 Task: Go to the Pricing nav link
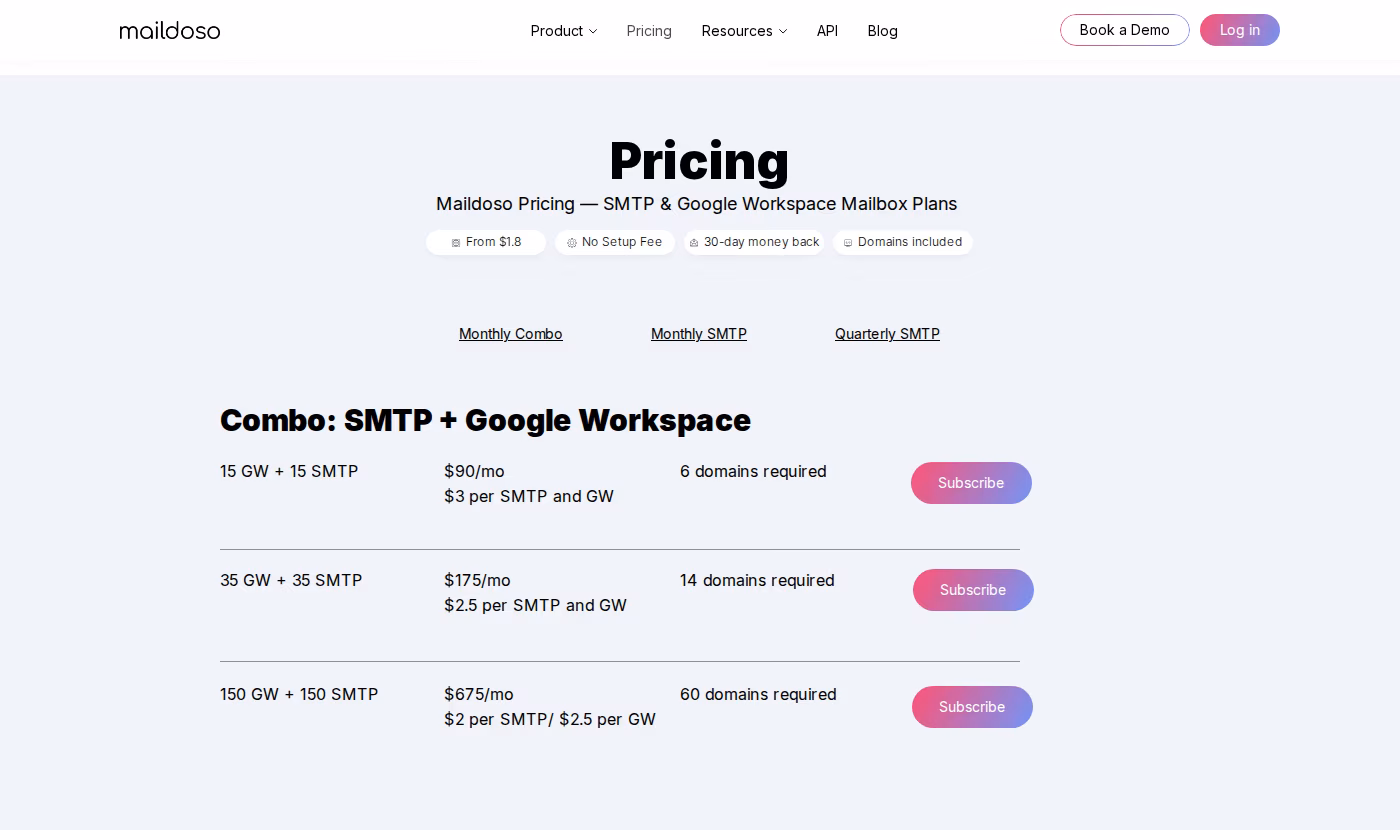(x=649, y=31)
